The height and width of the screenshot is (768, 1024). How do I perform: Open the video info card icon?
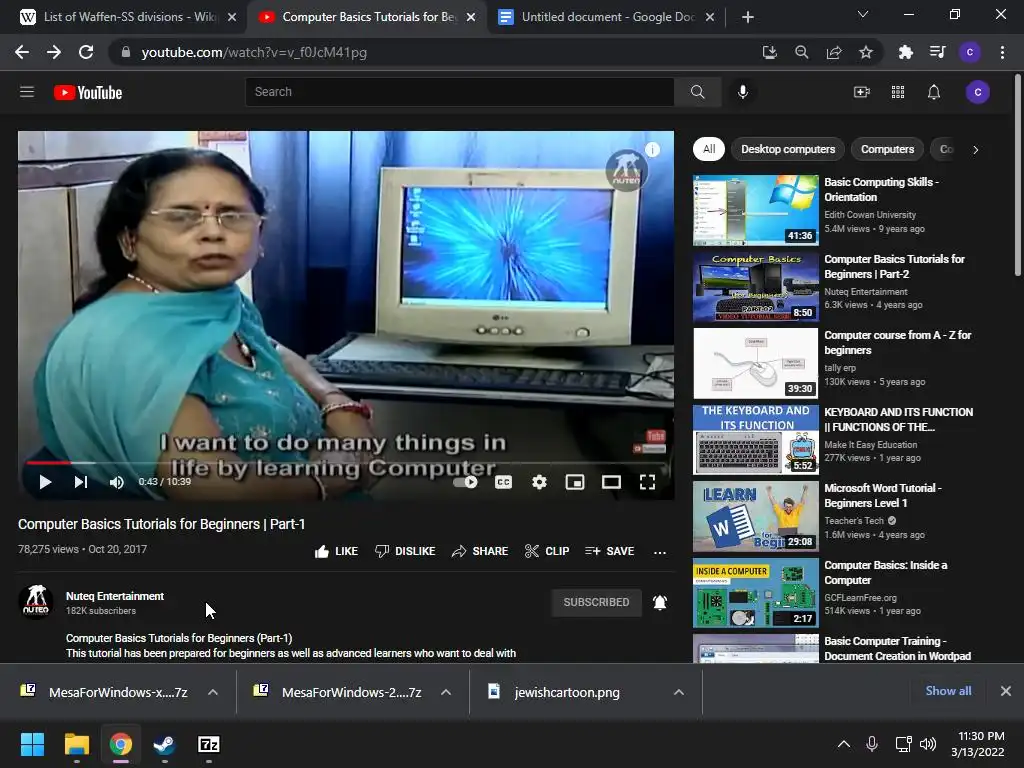coord(652,150)
